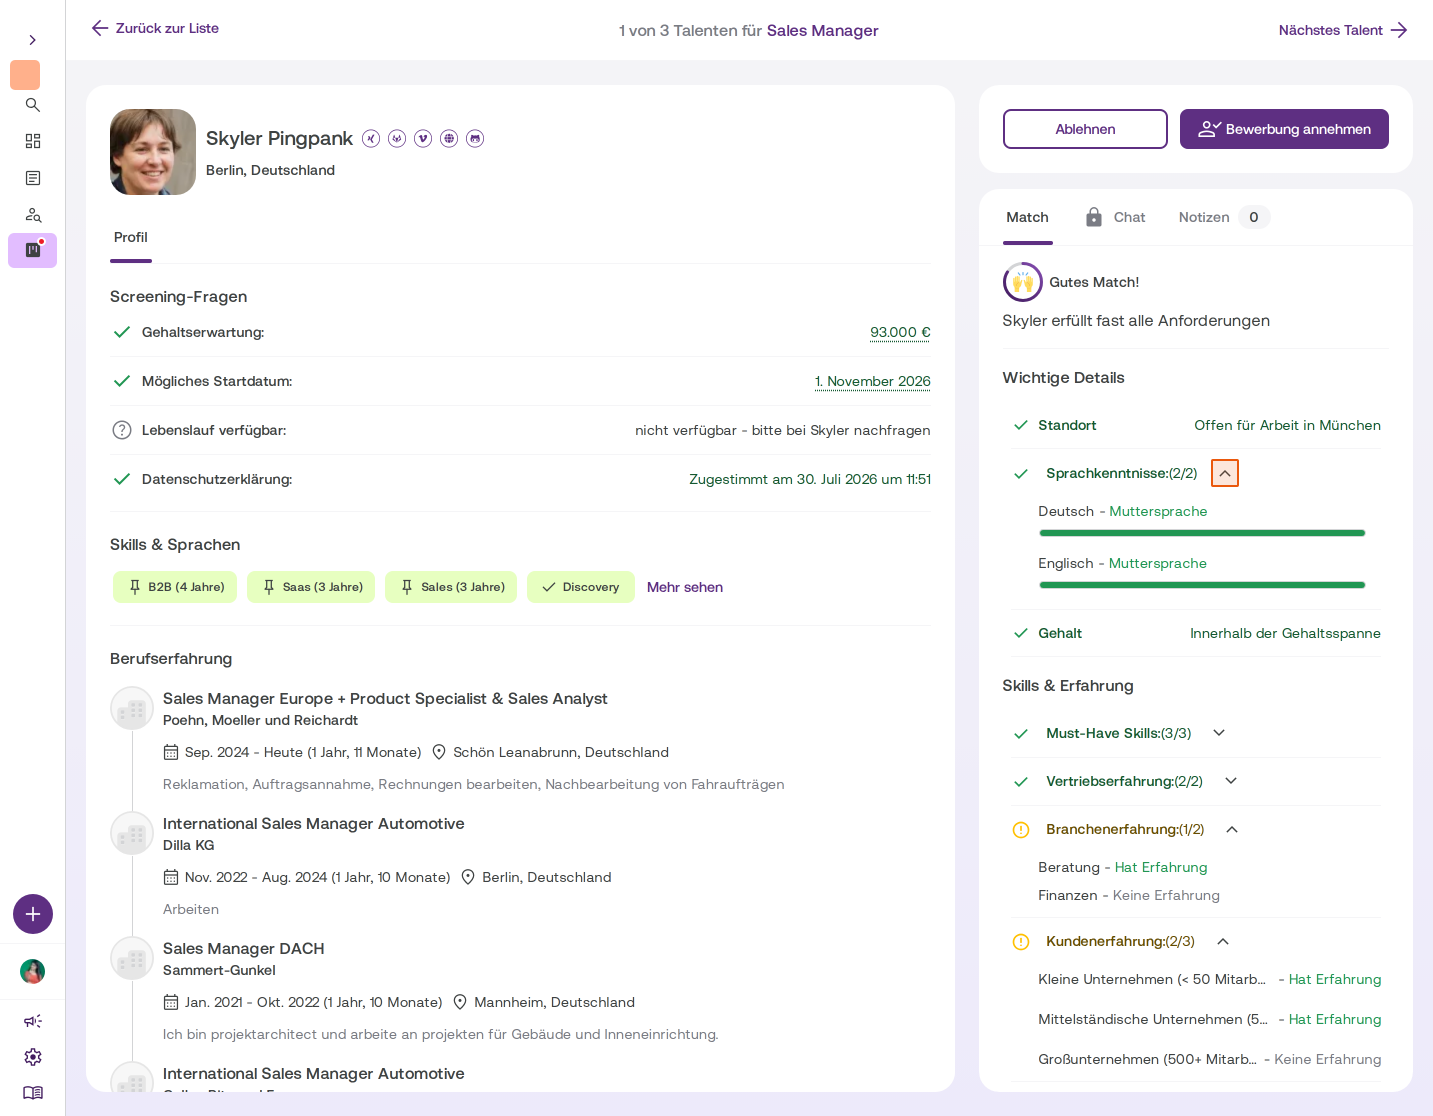
Task: Switch to the Chat tab
Action: point(1115,217)
